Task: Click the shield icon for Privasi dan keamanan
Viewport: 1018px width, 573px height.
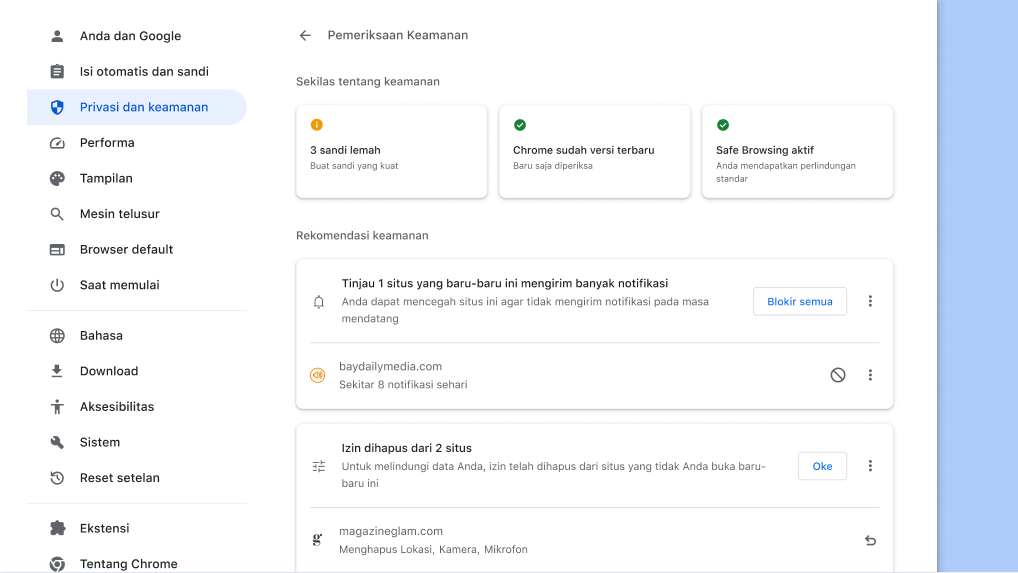Action: (57, 107)
